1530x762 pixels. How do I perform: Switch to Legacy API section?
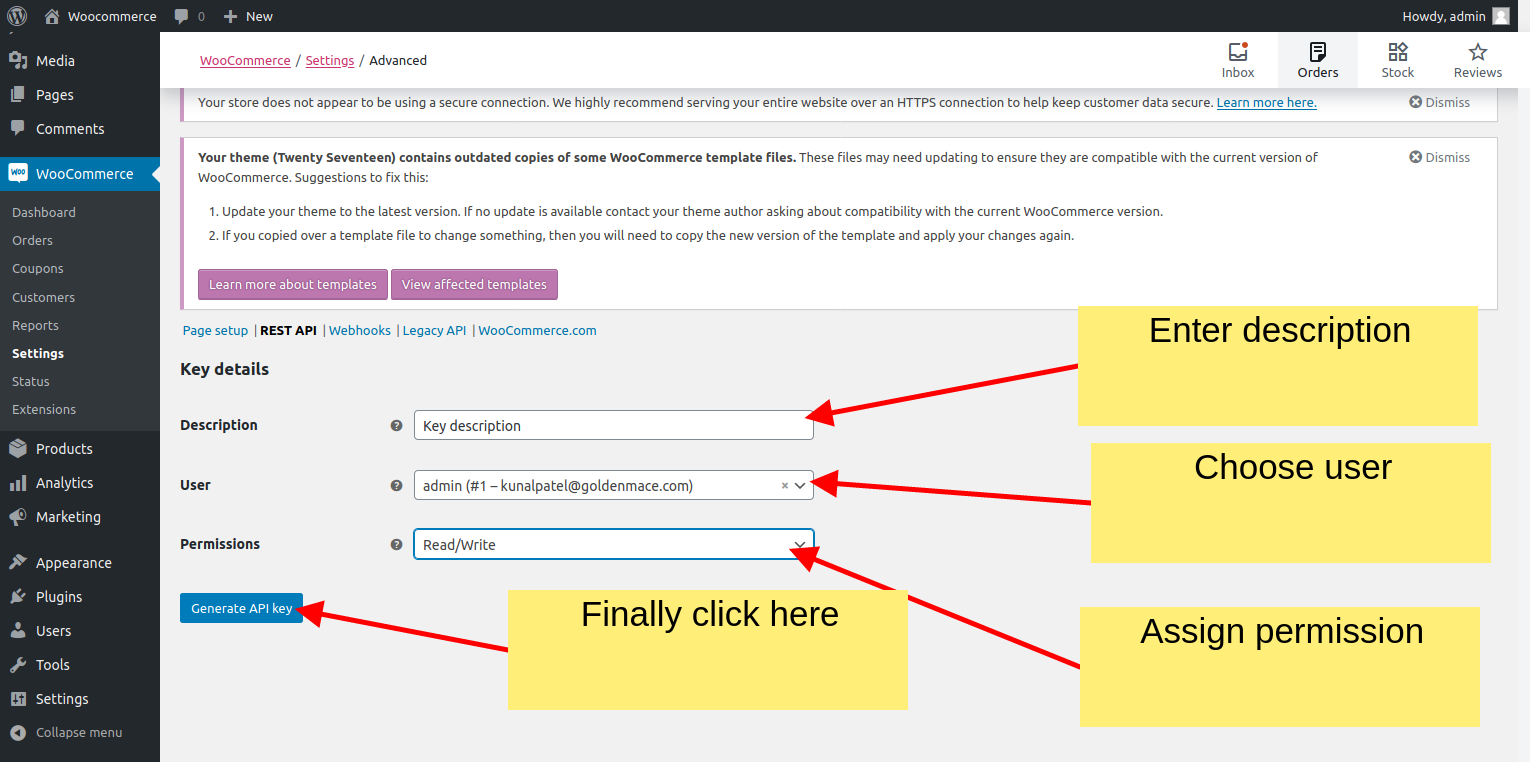pos(434,330)
